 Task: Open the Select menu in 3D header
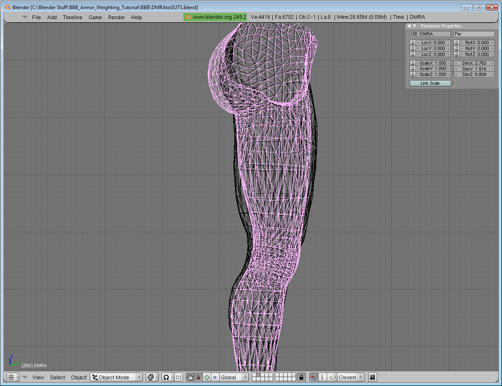(57, 377)
